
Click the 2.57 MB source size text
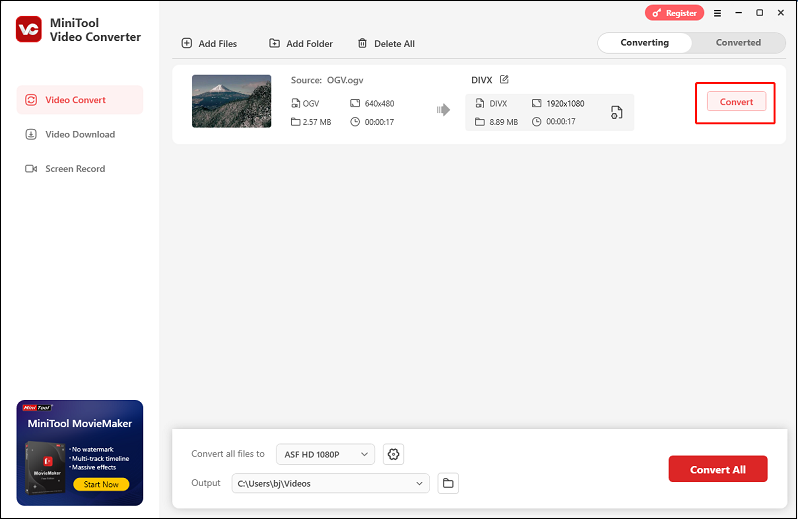click(317, 122)
